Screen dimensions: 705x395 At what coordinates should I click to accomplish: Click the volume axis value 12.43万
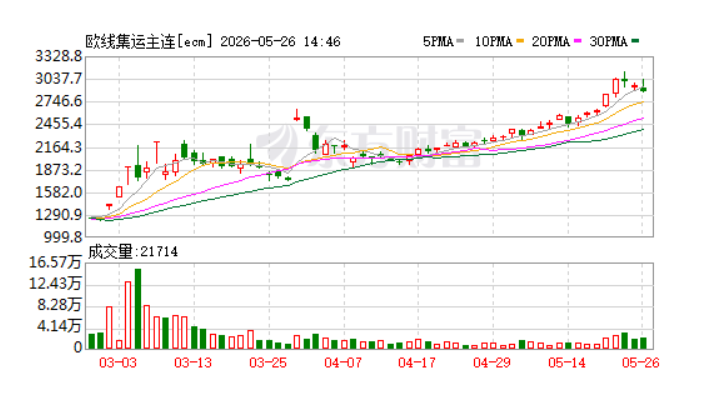(55, 284)
